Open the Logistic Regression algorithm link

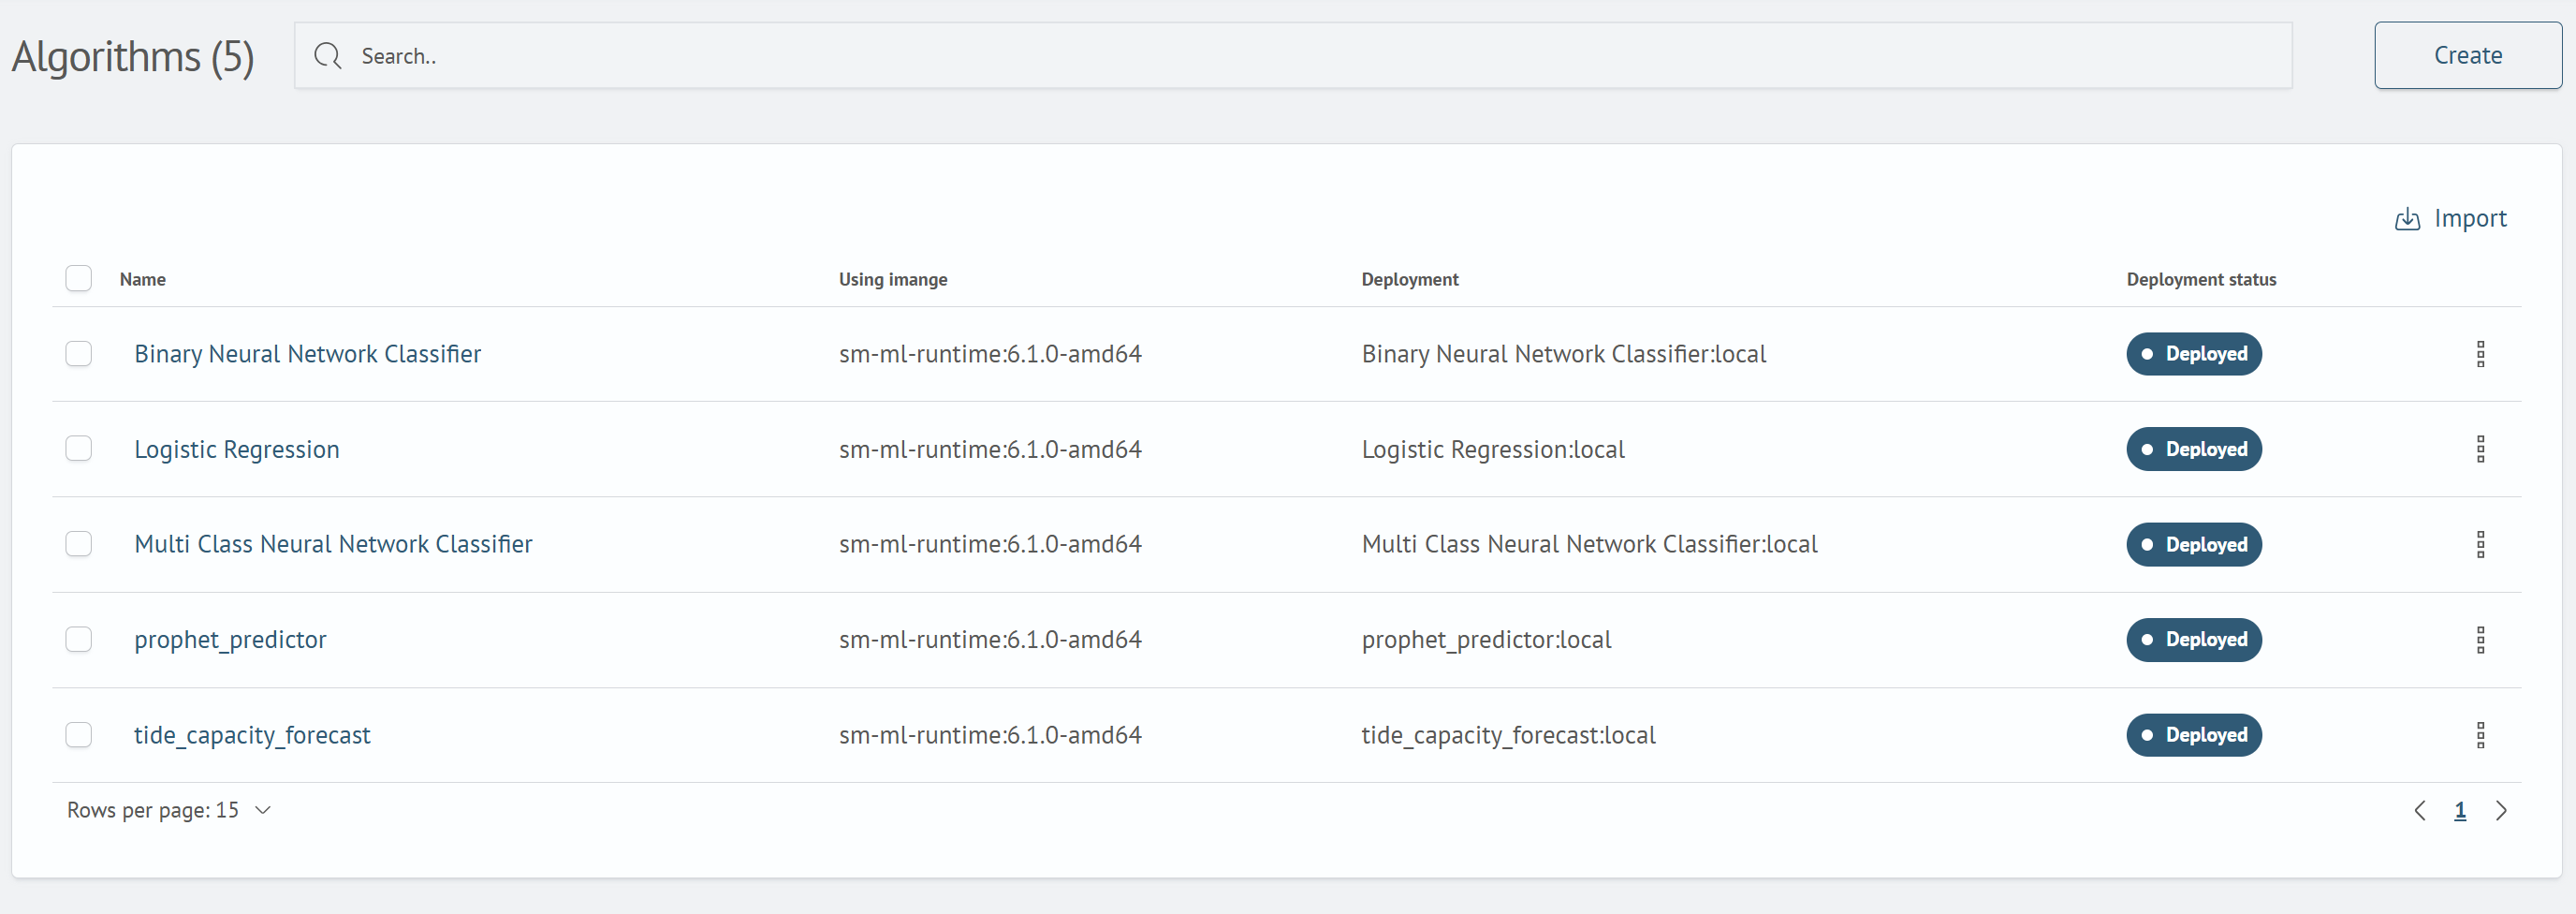pos(237,449)
